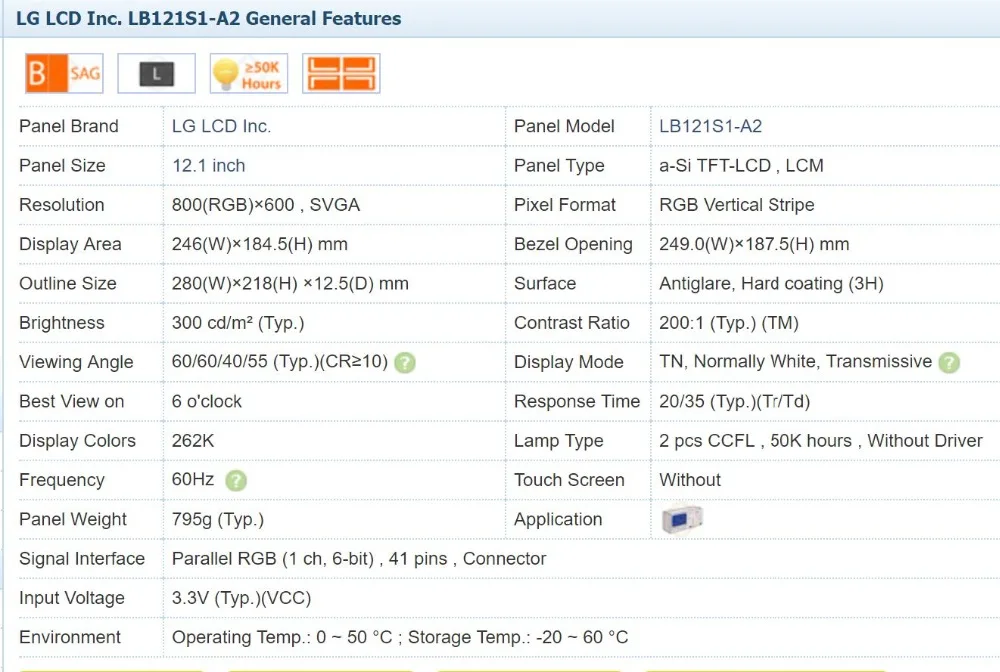
Task: Select the 60Hz frequency value
Action: coord(193,479)
